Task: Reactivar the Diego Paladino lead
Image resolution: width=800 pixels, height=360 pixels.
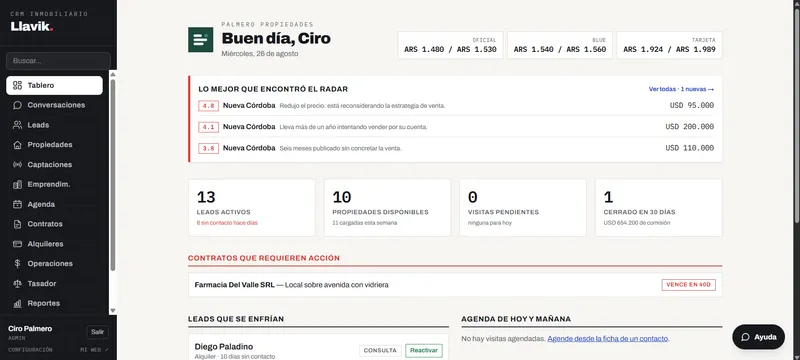Action: [x=424, y=350]
